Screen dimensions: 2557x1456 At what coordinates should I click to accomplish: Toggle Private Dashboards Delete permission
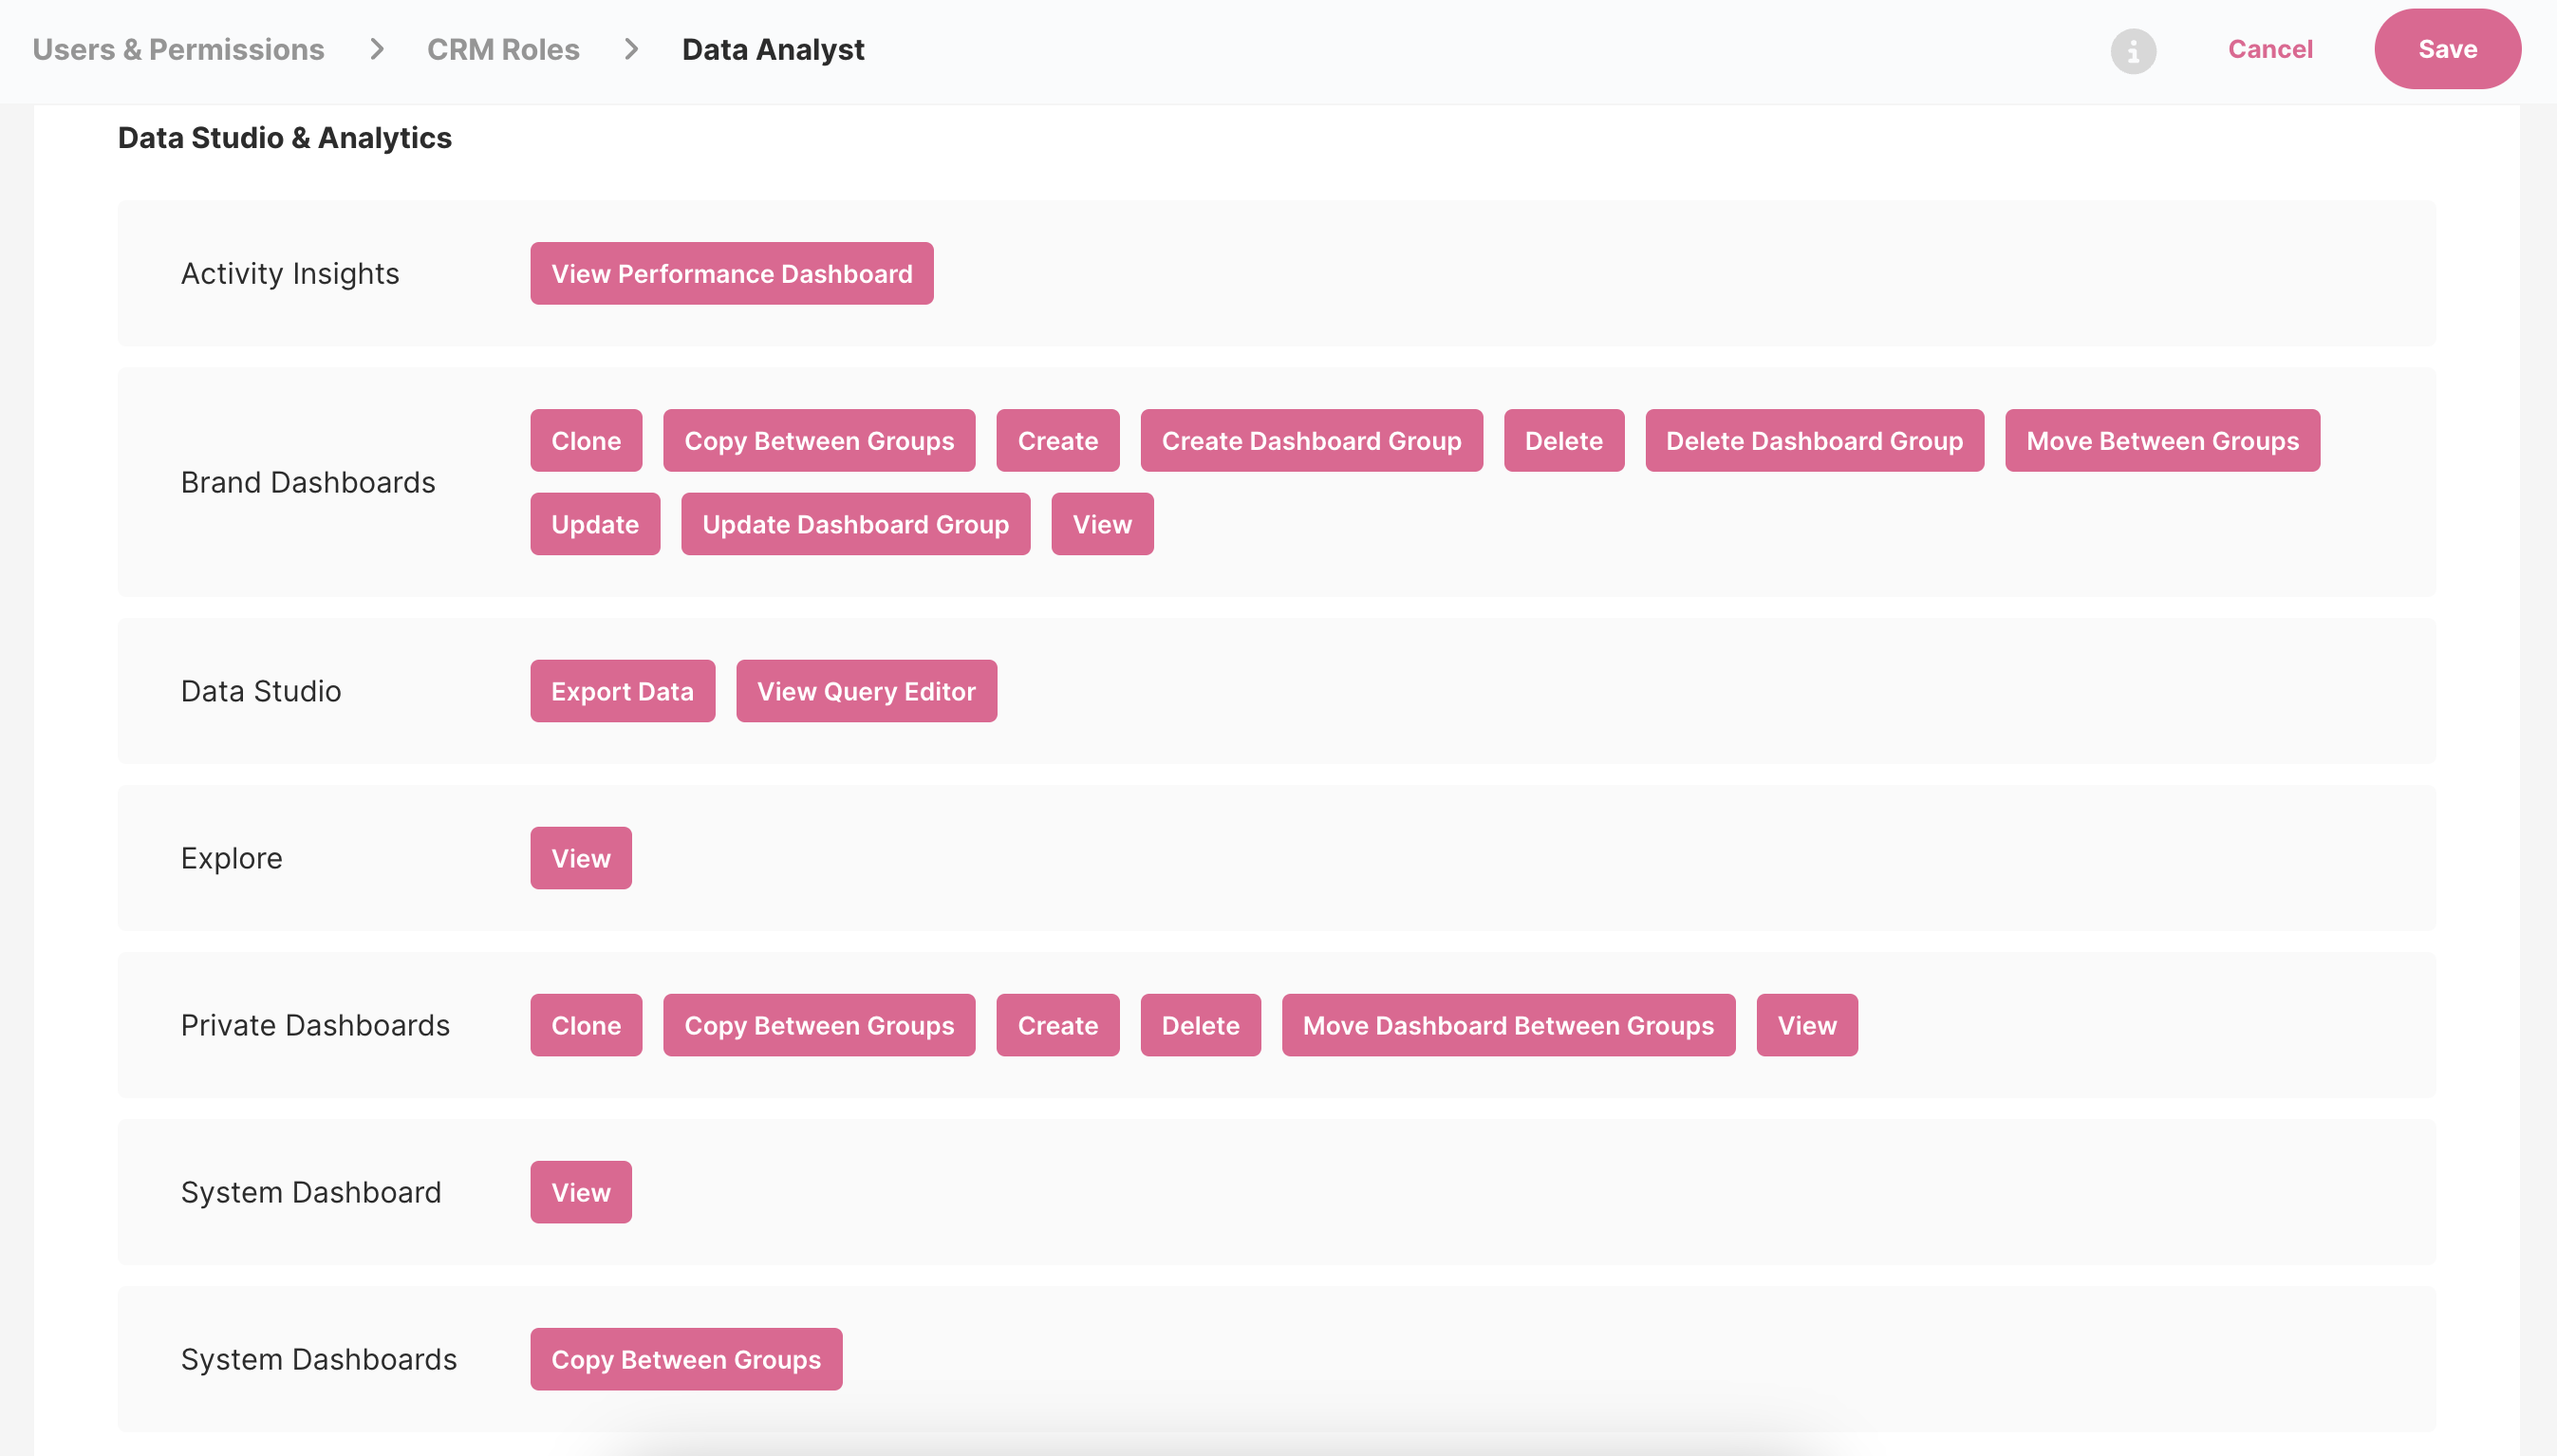point(1199,1025)
